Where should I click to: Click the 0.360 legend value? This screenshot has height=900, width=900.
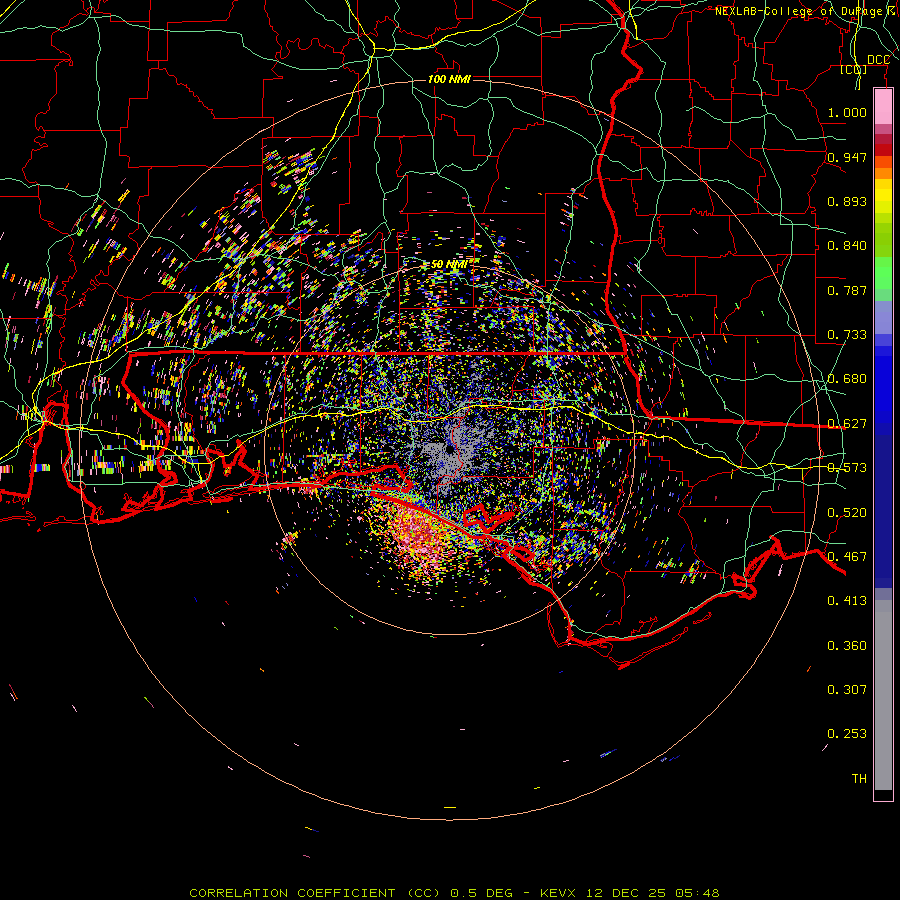(x=847, y=646)
